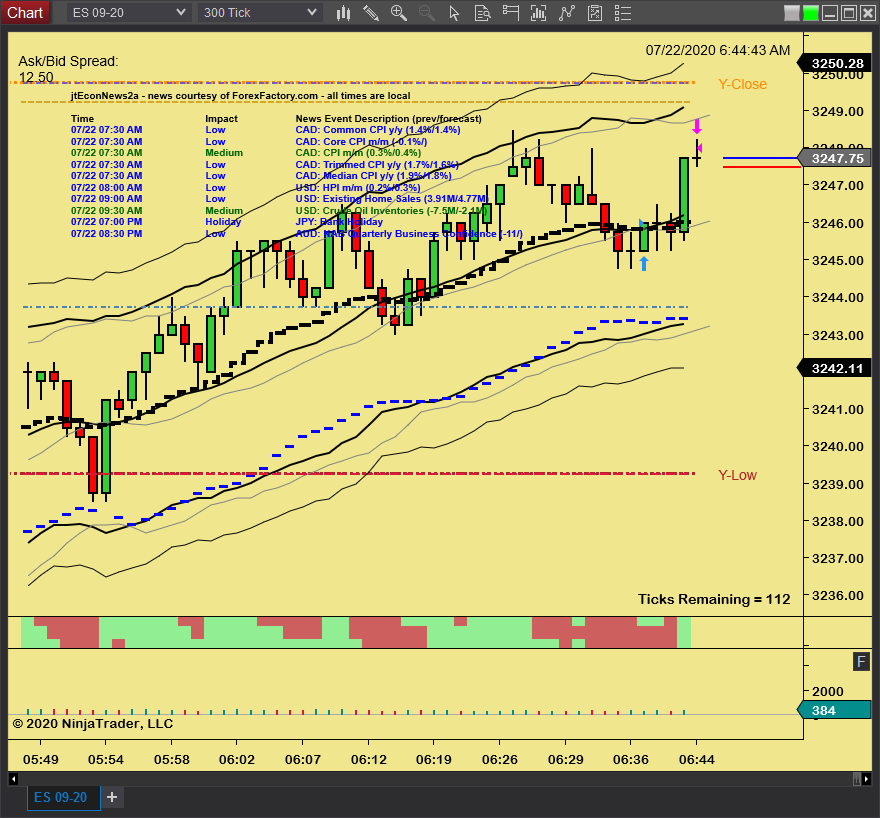Click the zoom out magnifier icon
The image size is (880, 818).
coord(427,13)
